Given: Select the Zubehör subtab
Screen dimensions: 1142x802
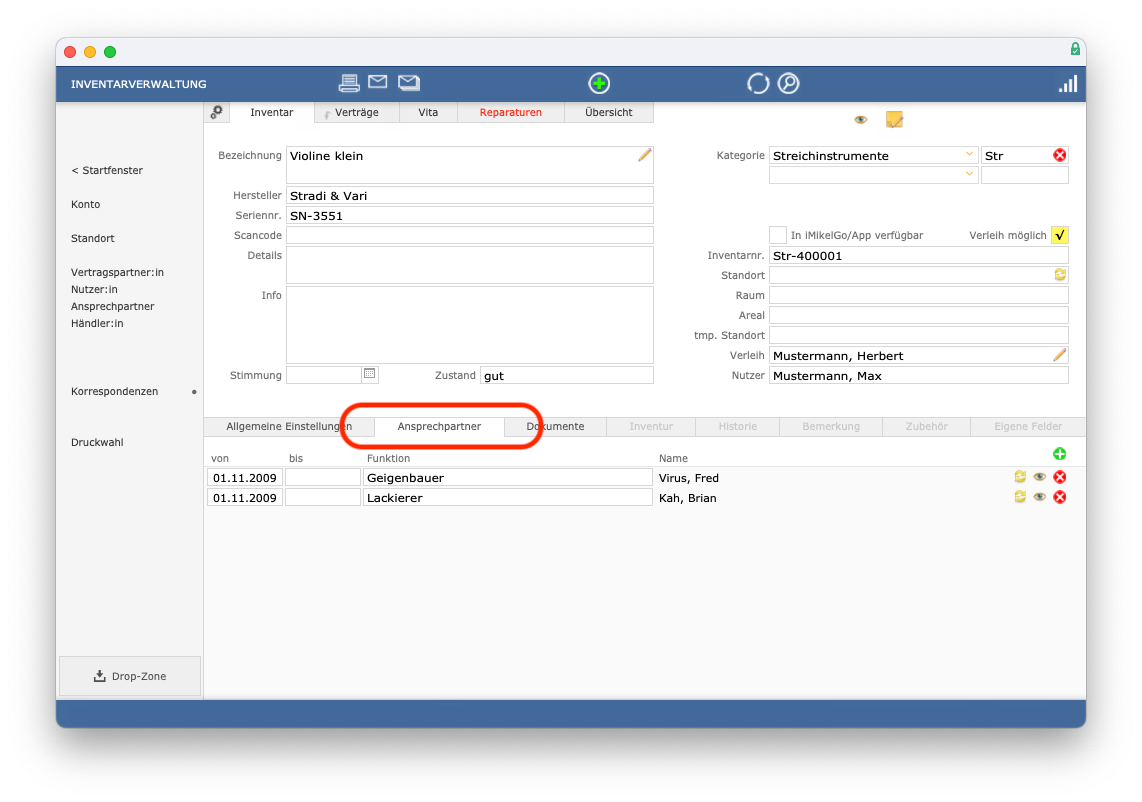Looking at the screenshot, I should [926, 426].
